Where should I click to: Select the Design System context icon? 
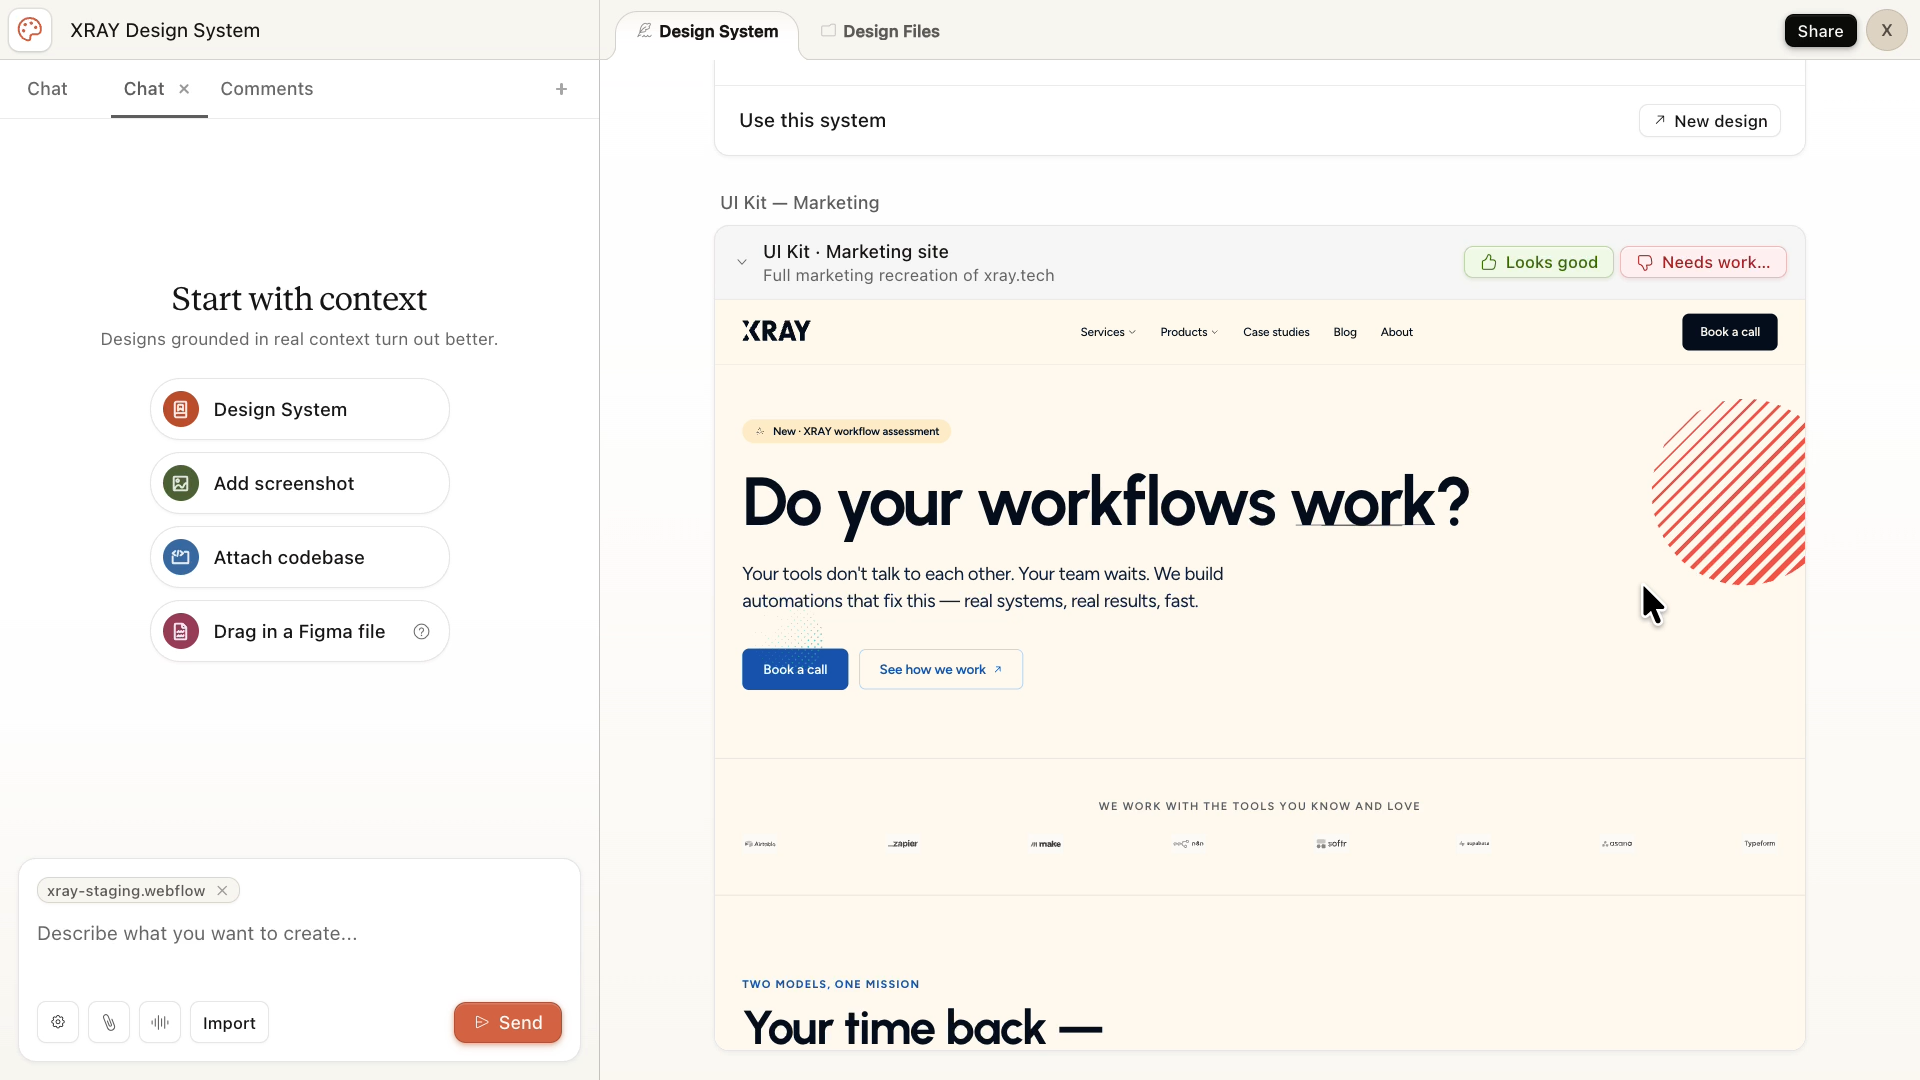(x=180, y=408)
